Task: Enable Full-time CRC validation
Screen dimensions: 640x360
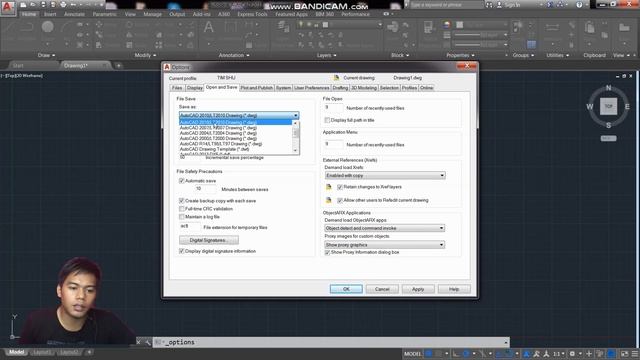Action: (x=182, y=209)
